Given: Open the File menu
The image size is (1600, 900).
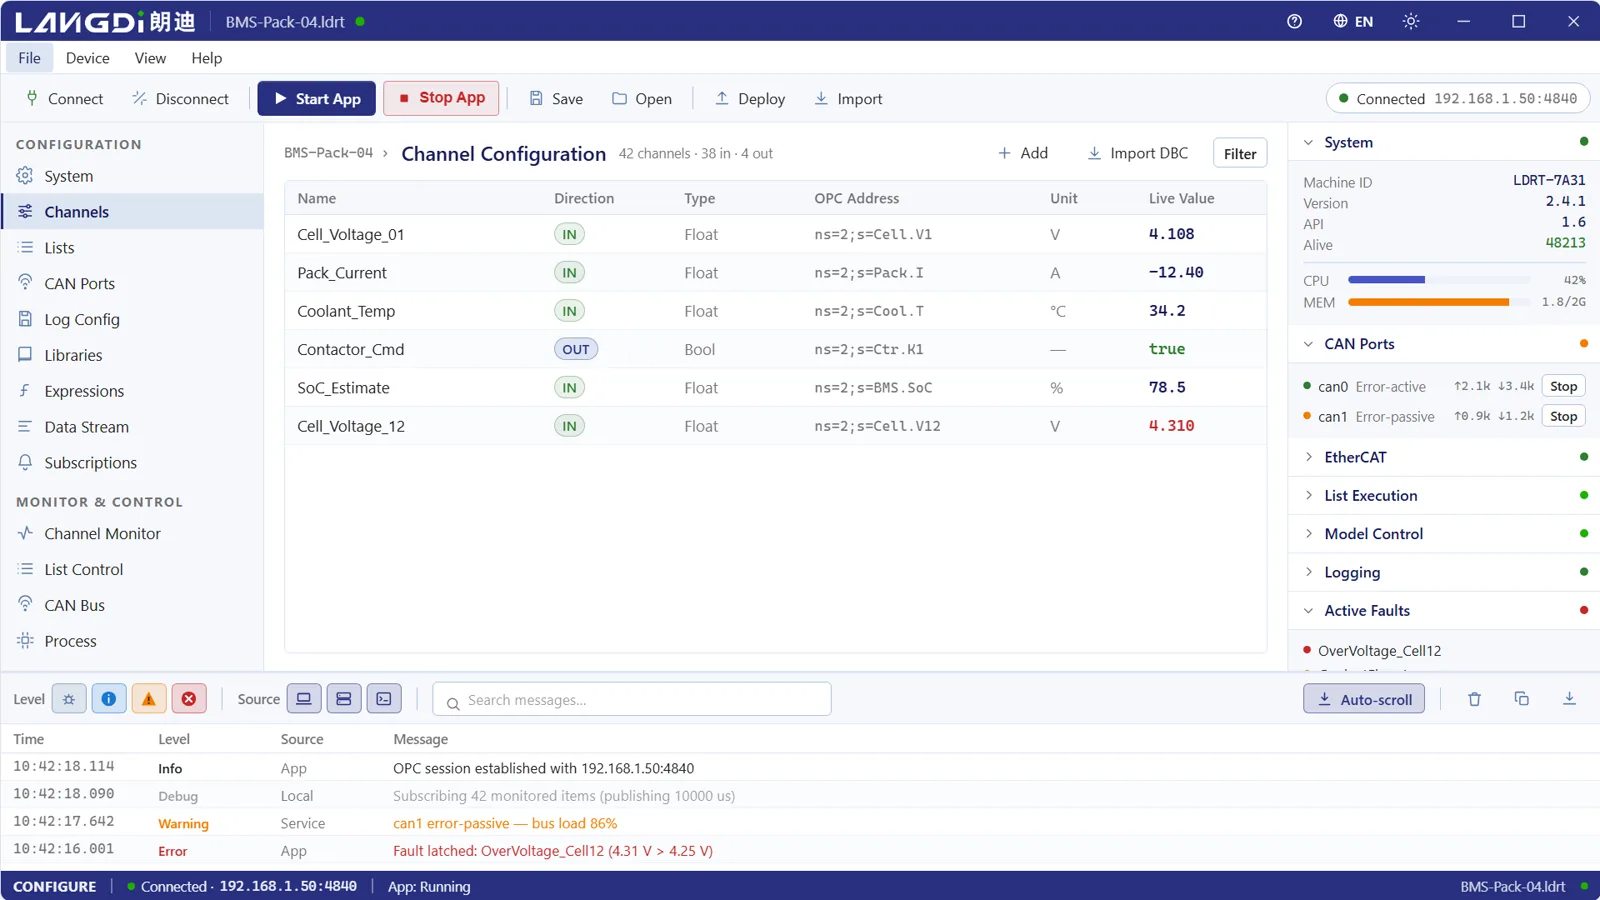Looking at the screenshot, I should point(29,58).
